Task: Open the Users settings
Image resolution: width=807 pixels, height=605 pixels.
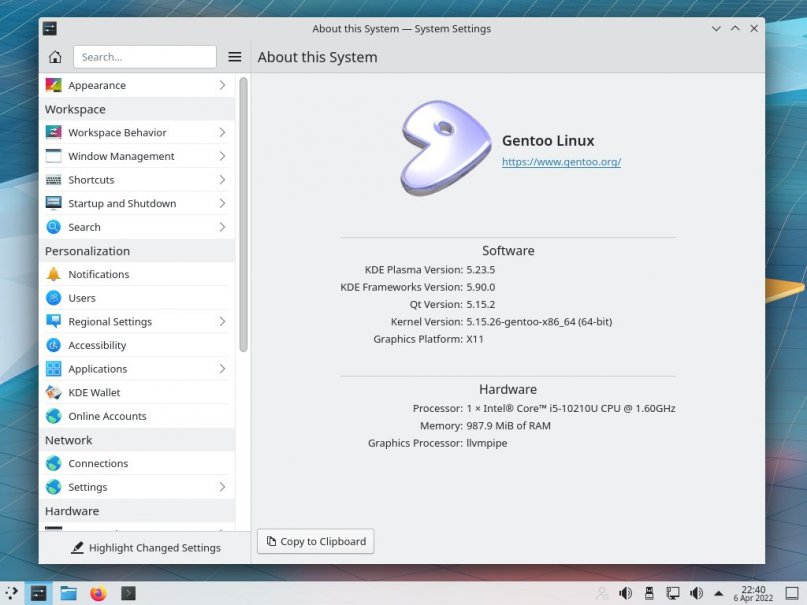Action: point(82,298)
